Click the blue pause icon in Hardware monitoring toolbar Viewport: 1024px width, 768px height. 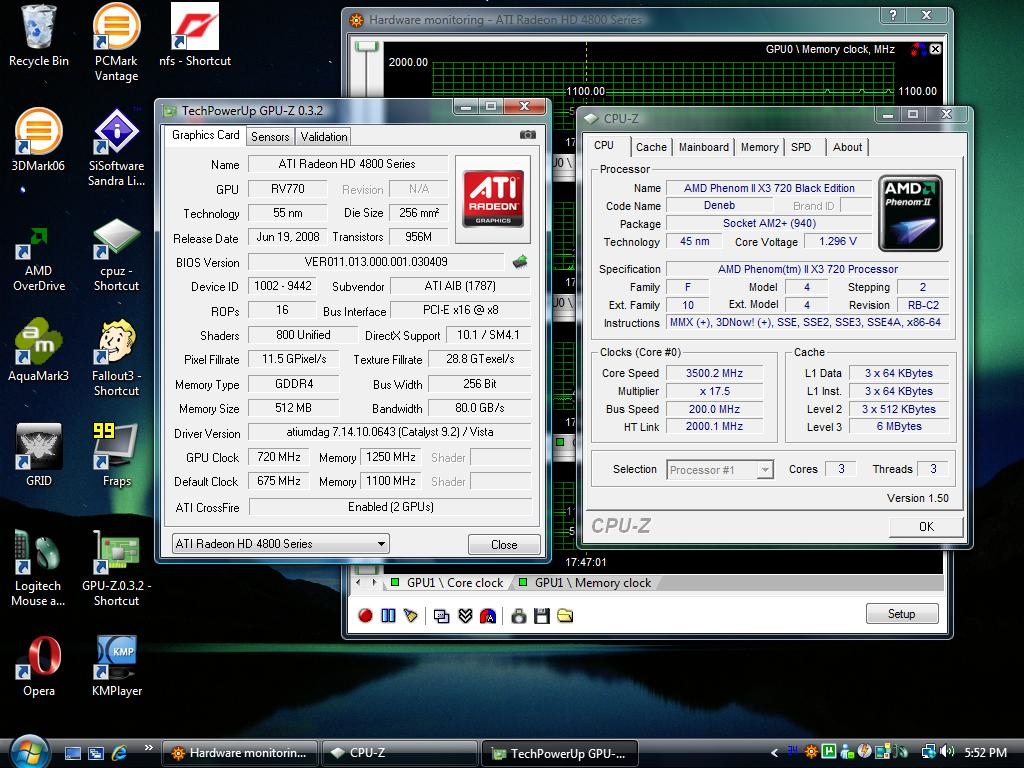[388, 615]
